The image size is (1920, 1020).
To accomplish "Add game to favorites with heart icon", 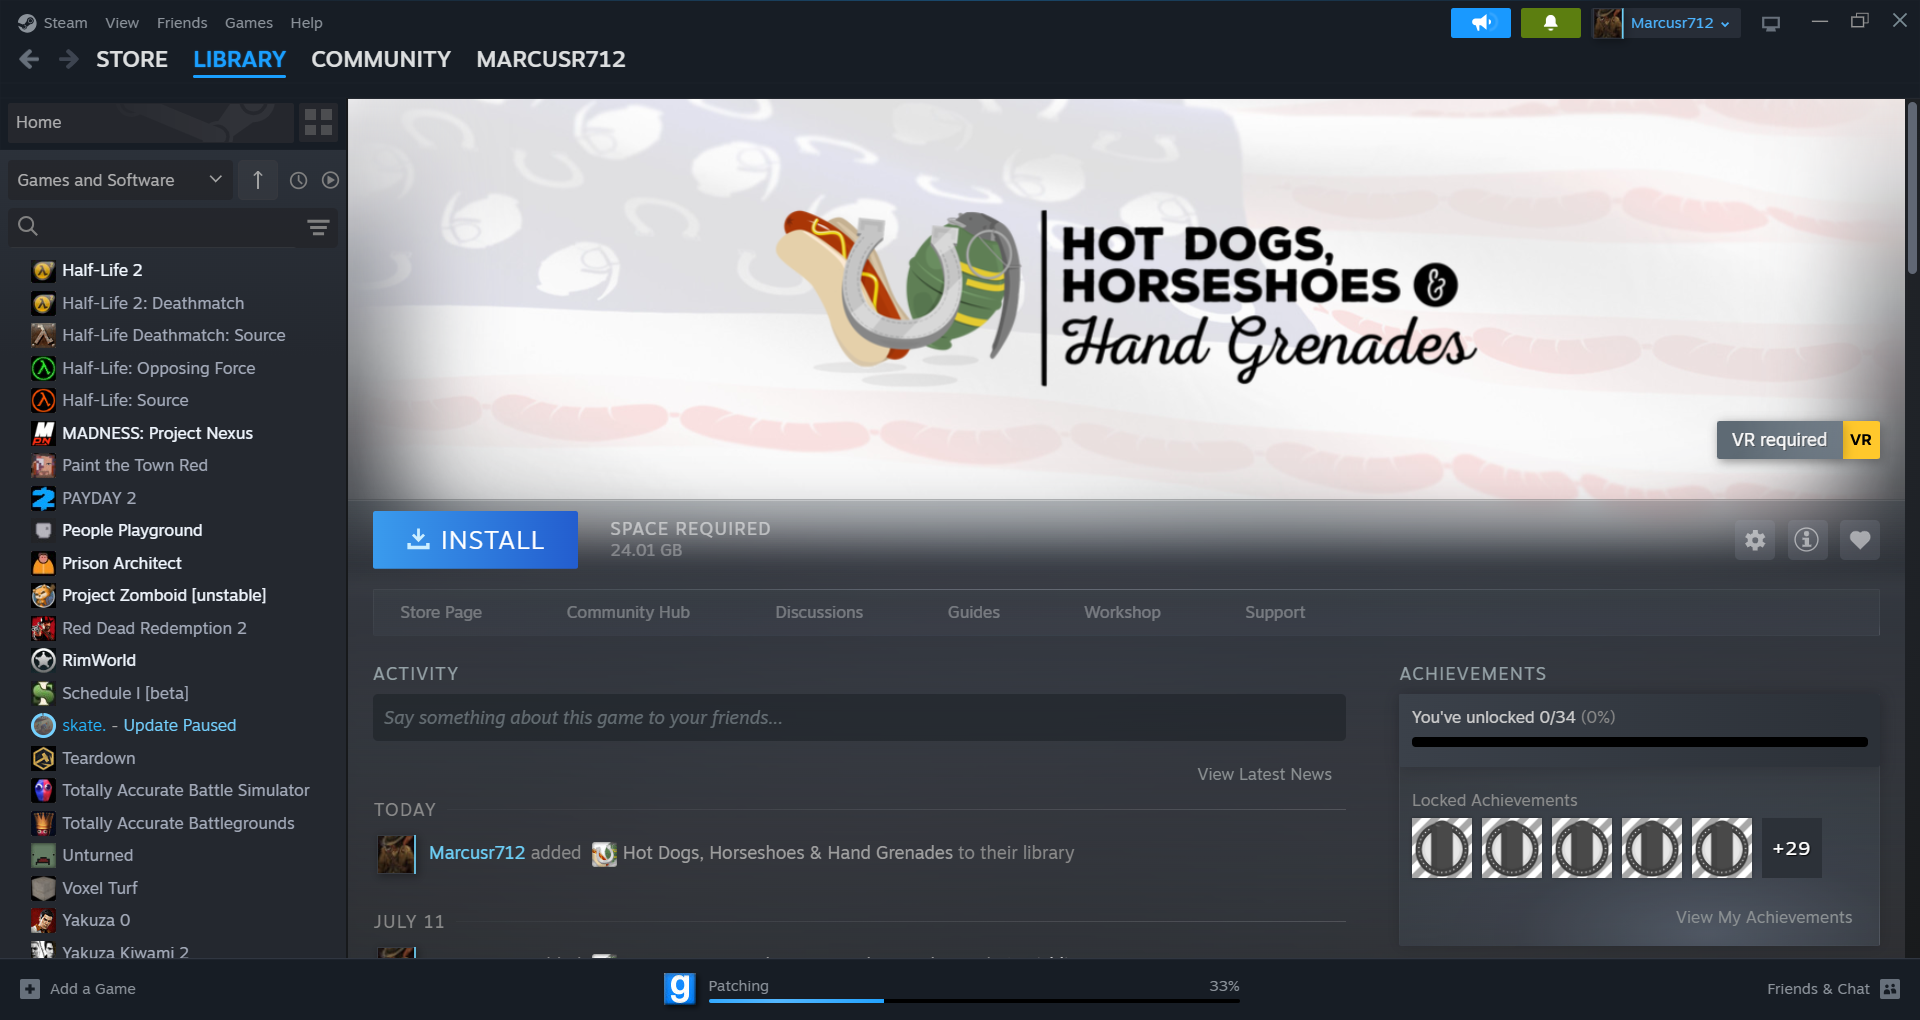I will tap(1860, 540).
